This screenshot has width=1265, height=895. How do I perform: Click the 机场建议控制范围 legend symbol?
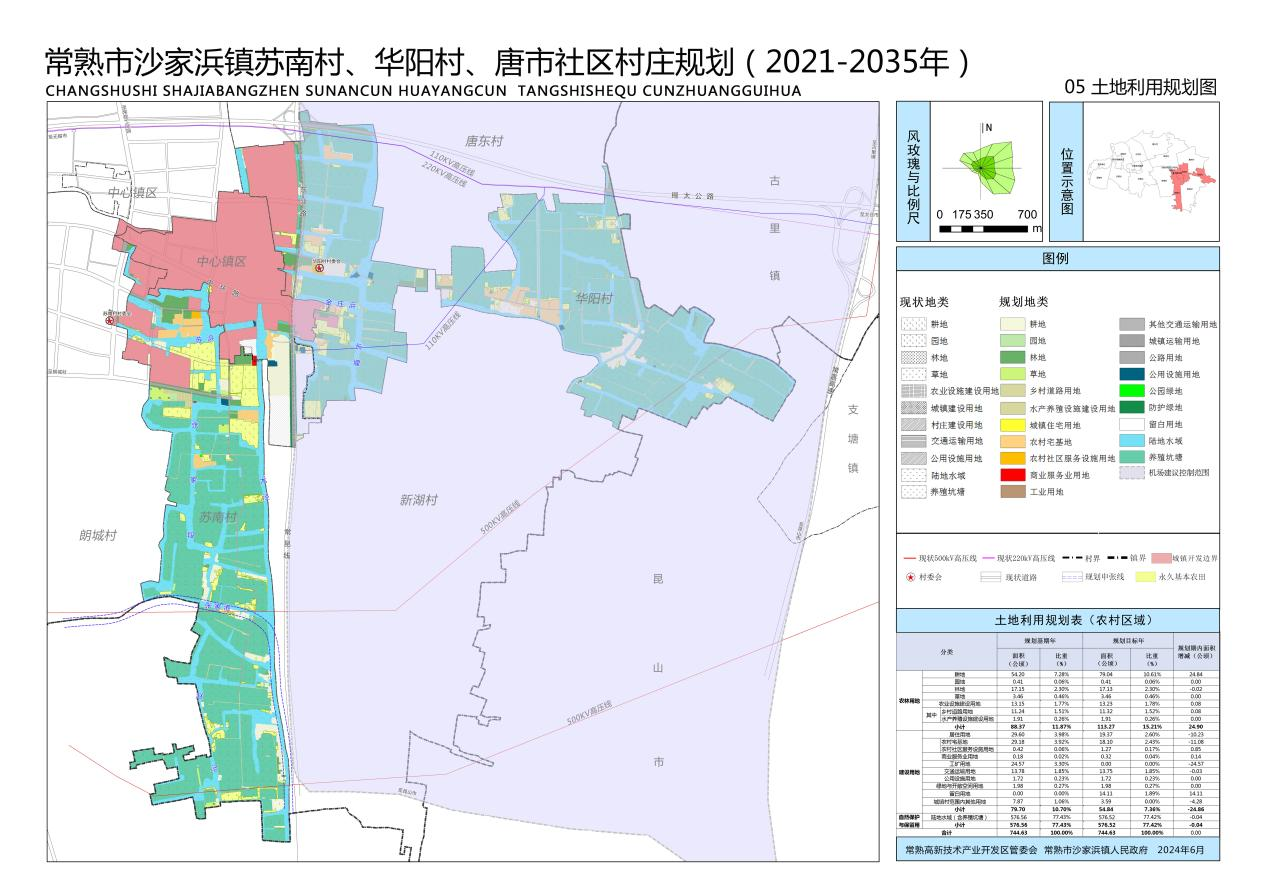click(x=1131, y=474)
